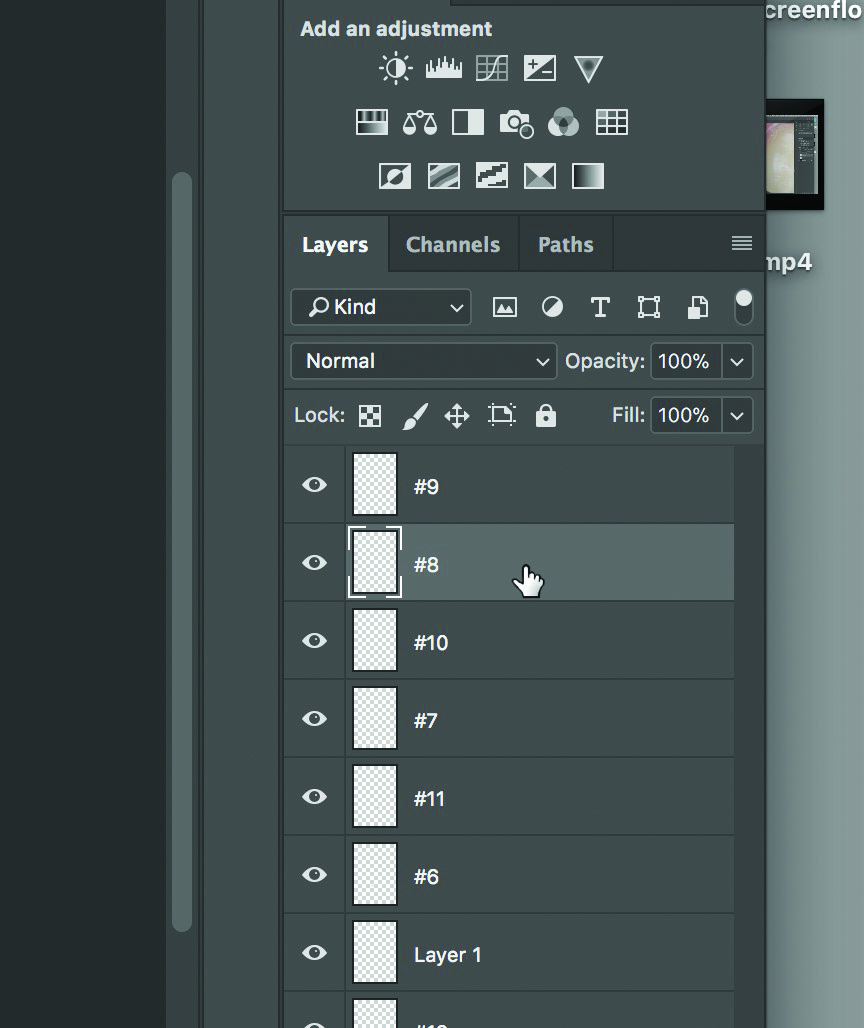Add a Levels adjustment
The height and width of the screenshot is (1028, 864).
coord(443,68)
